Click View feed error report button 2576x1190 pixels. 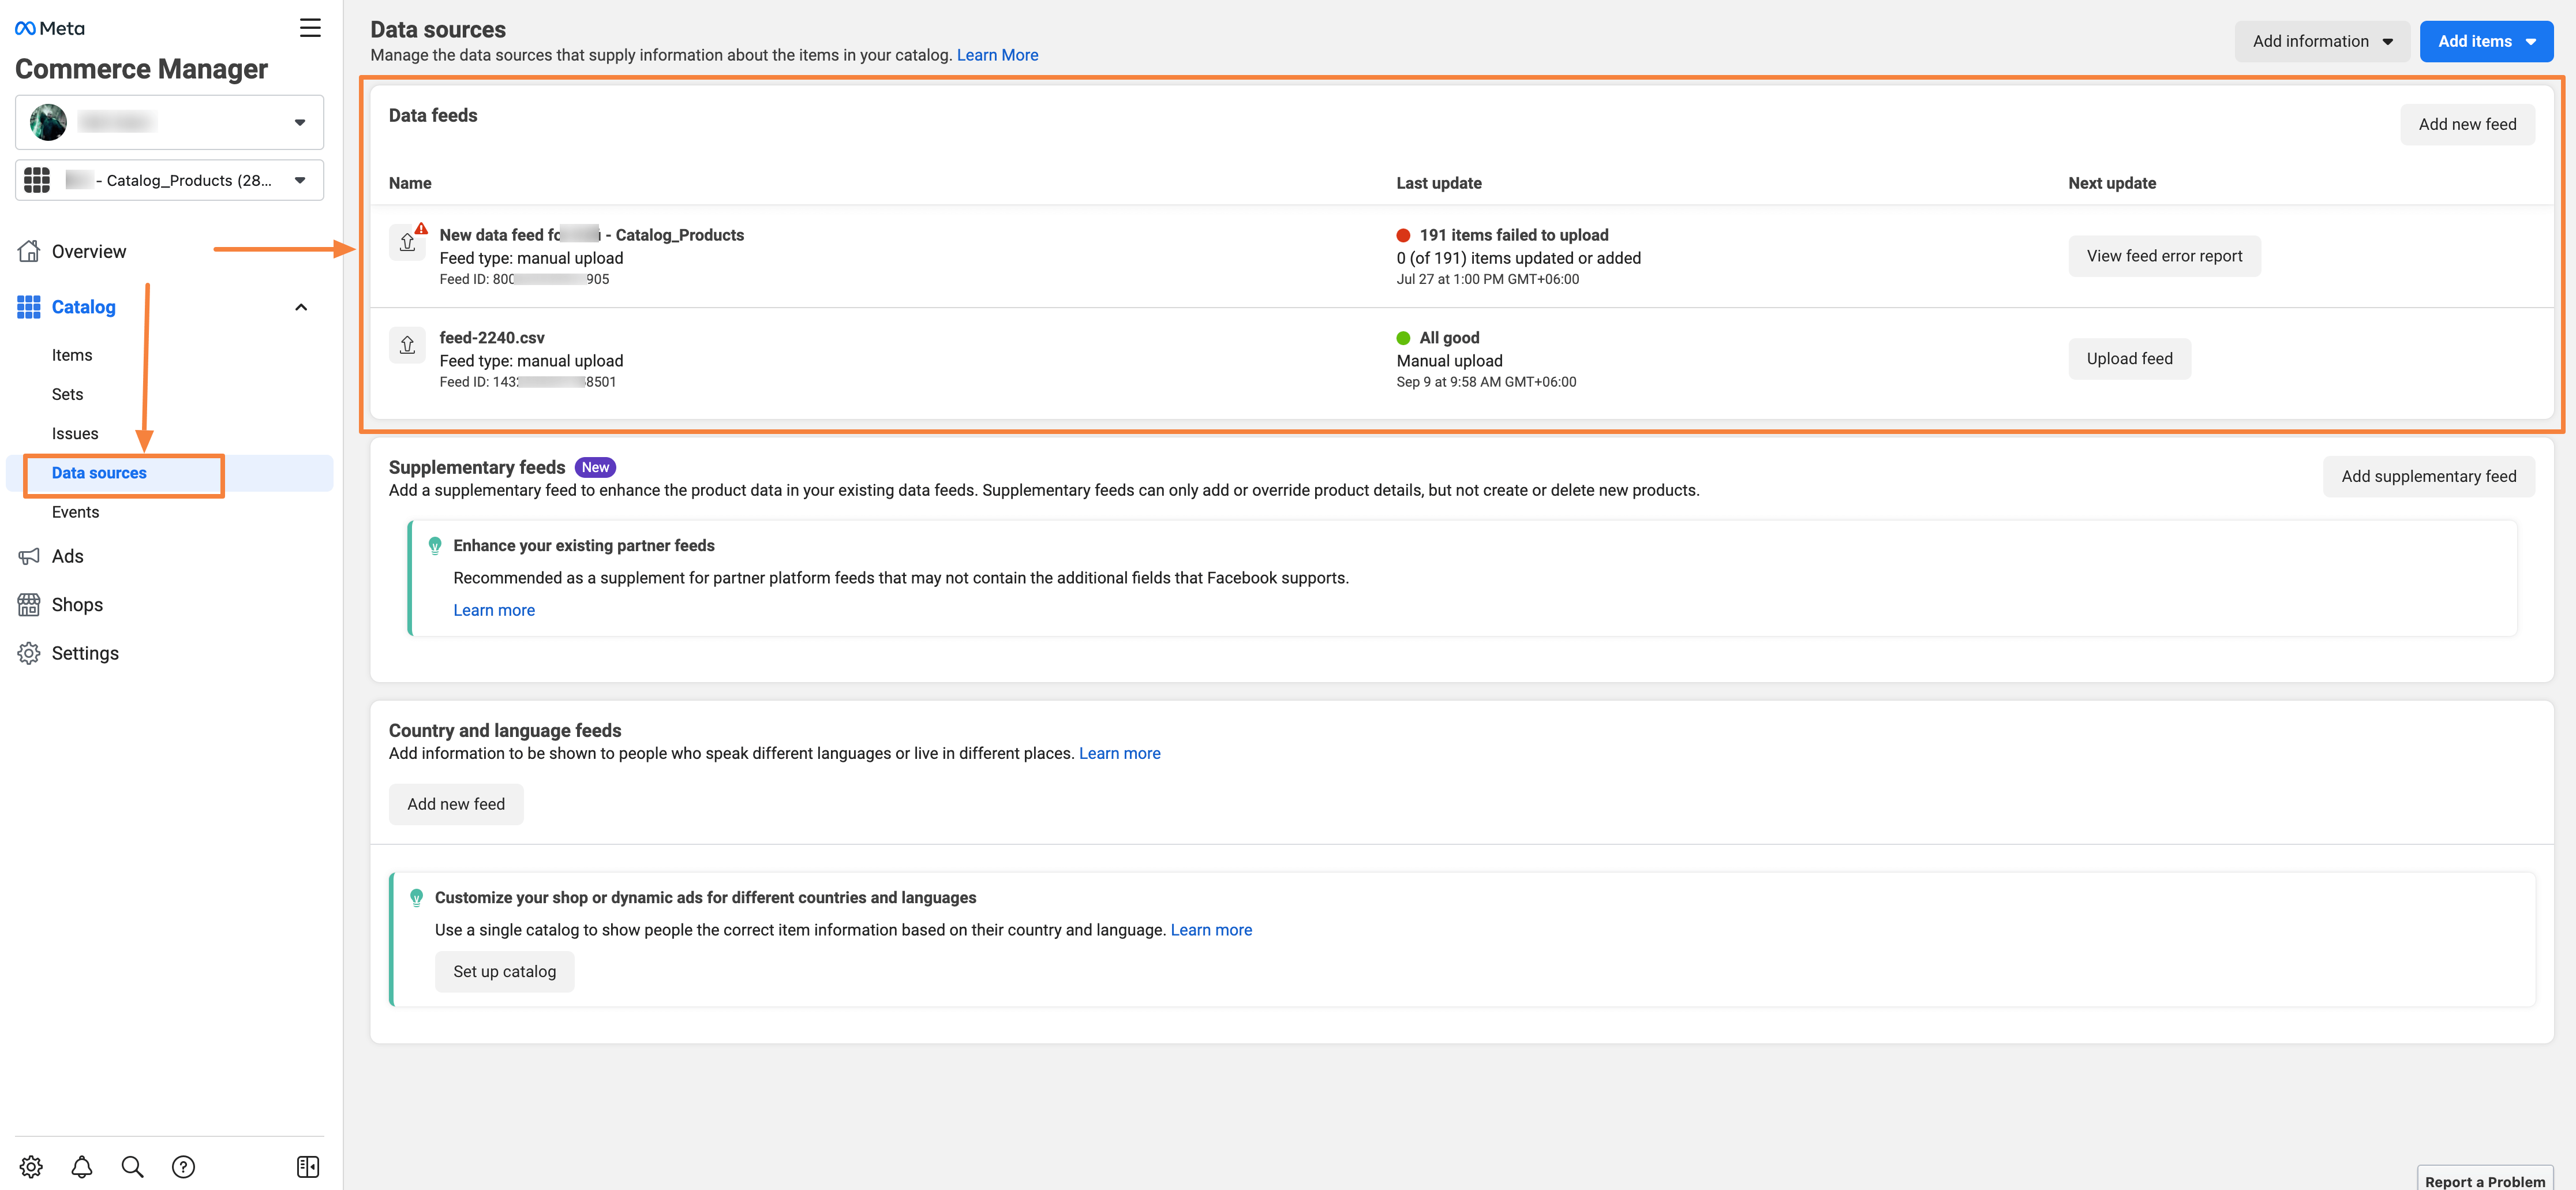(x=2165, y=255)
